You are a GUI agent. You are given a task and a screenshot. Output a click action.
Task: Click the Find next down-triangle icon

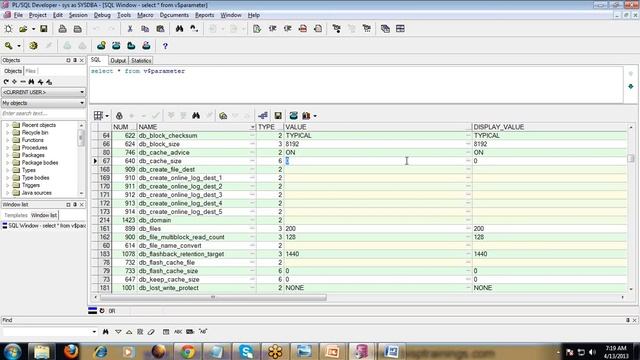[118, 332]
